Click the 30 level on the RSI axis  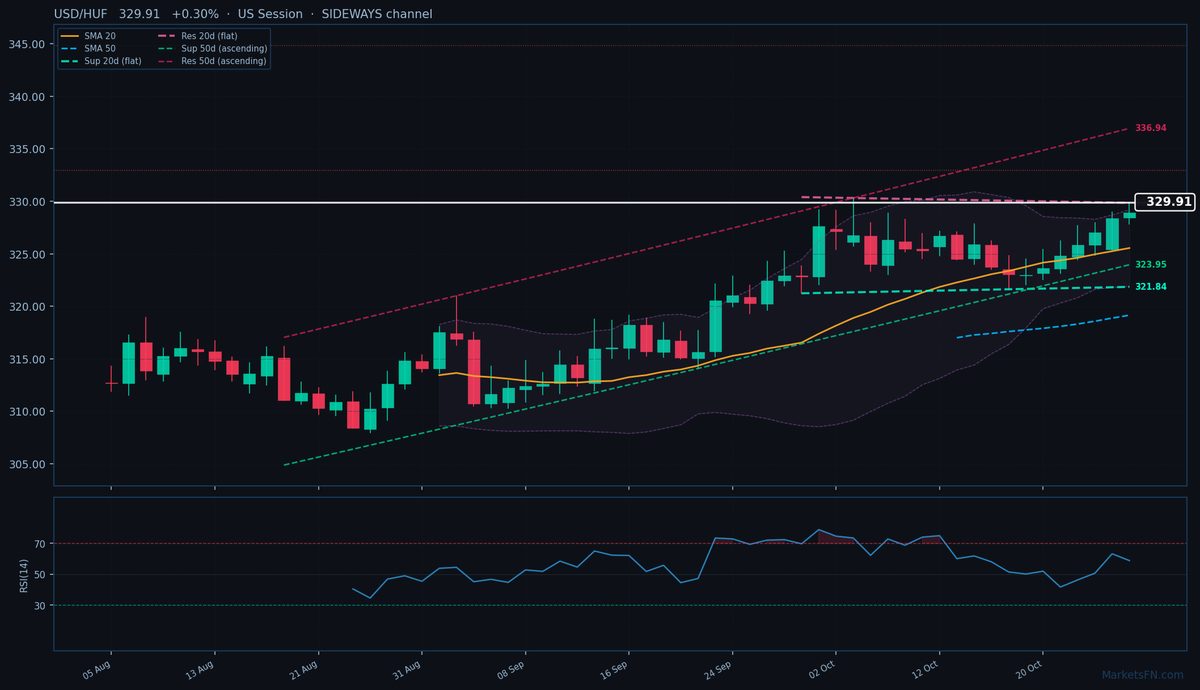pyautogui.click(x=40, y=606)
